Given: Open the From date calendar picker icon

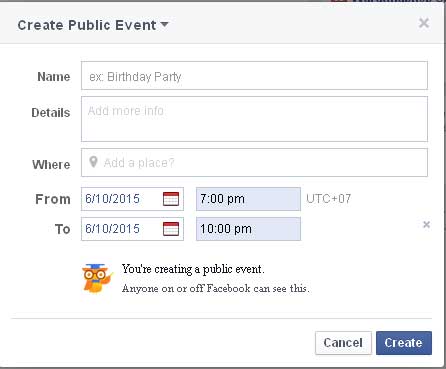Looking at the screenshot, I should 171,199.
